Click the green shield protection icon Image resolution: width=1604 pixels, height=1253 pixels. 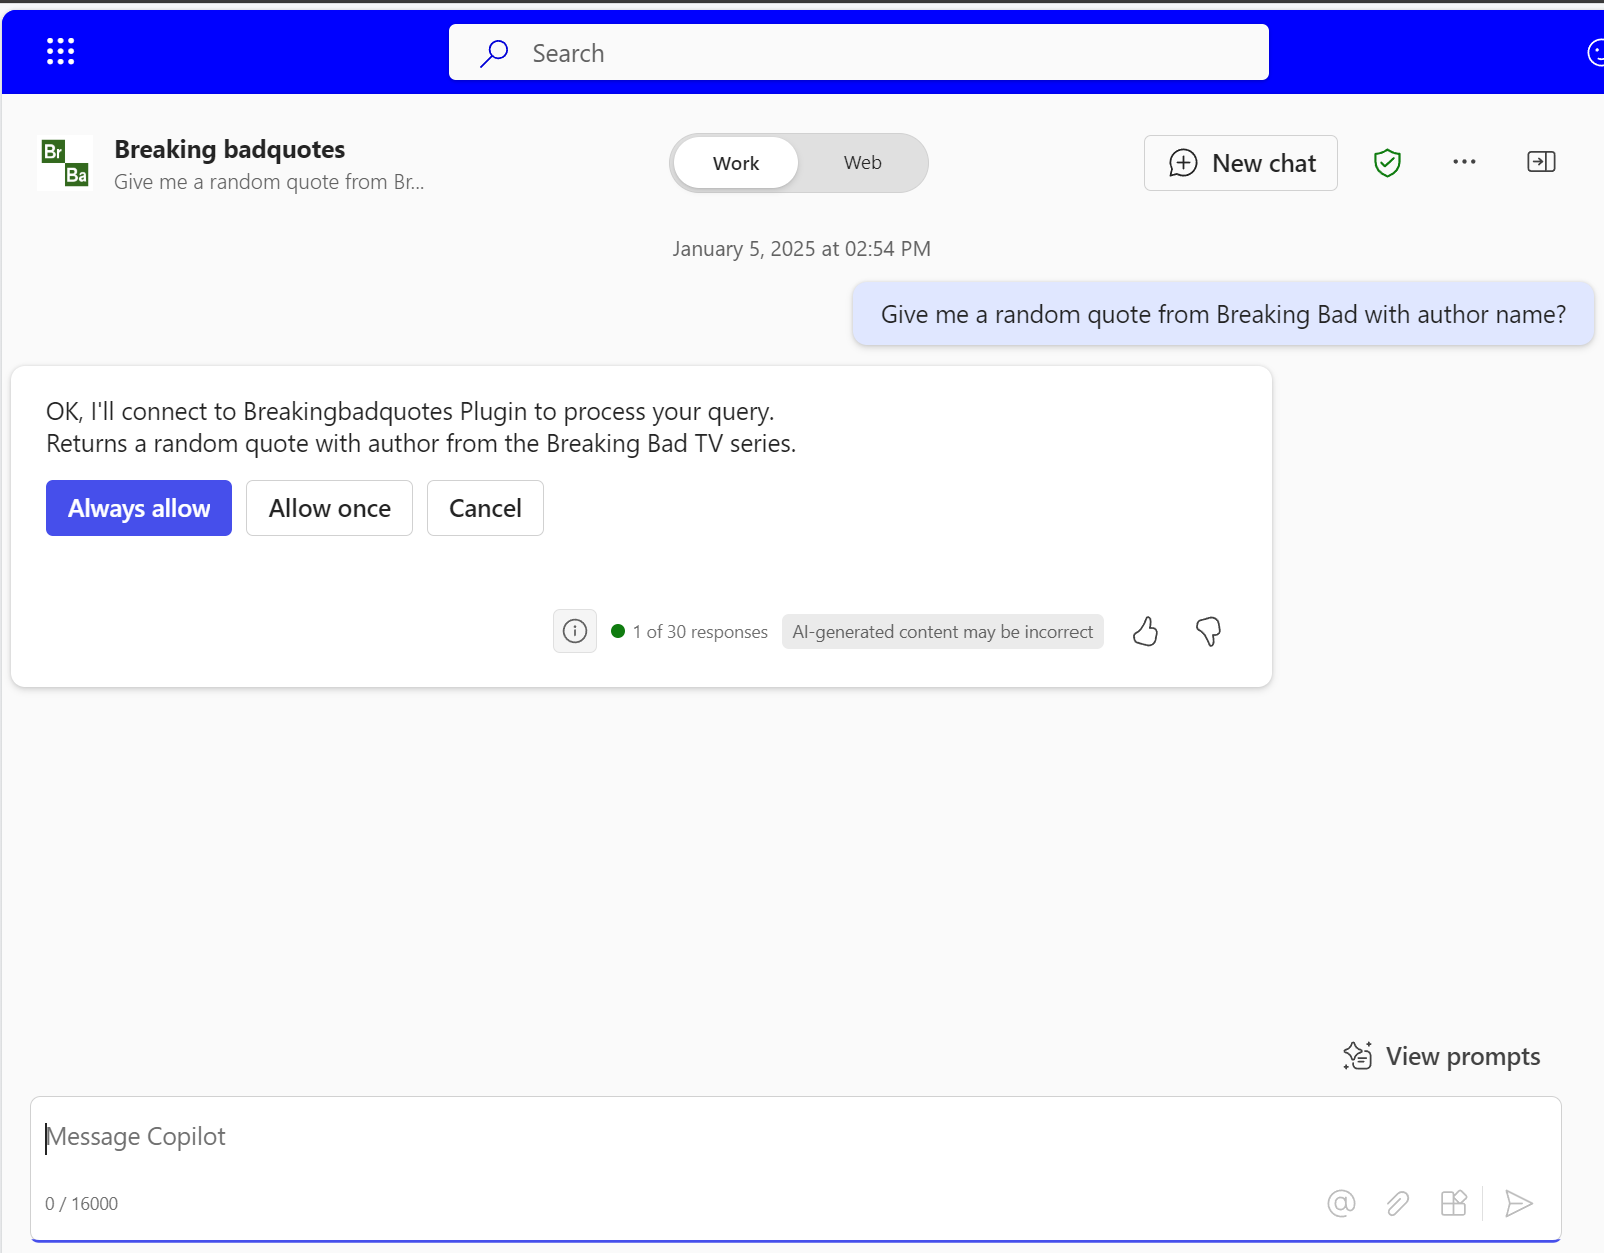[x=1387, y=162]
